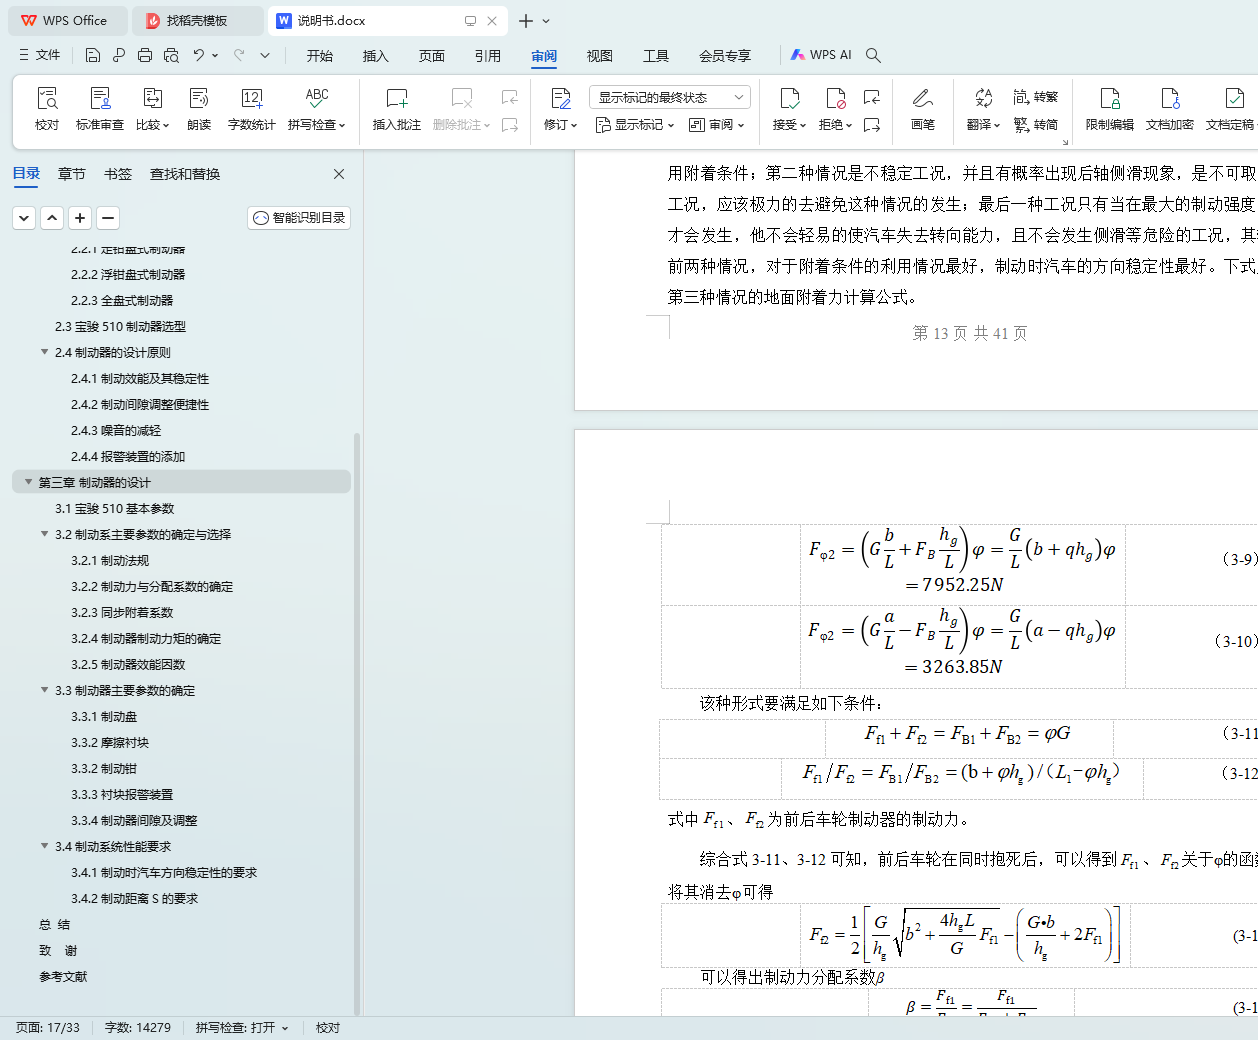Image resolution: width=1258 pixels, height=1040 pixels.
Task: Switch to the 章节 navigation tab
Action: point(72,174)
